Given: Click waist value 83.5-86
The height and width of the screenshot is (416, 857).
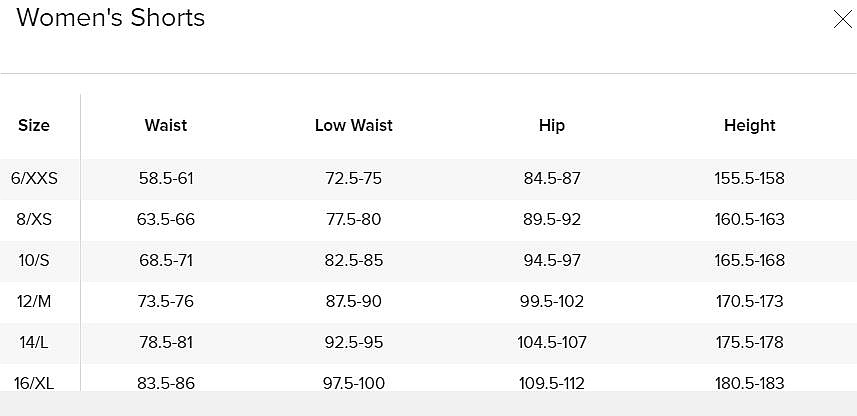Looking at the screenshot, I should click(166, 382).
